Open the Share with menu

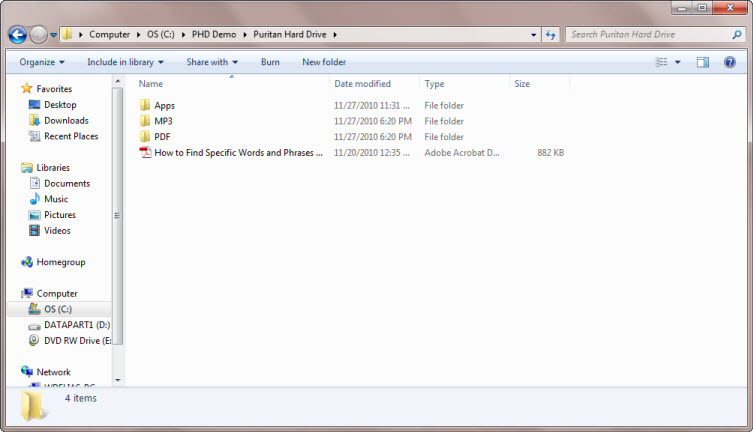tap(212, 62)
